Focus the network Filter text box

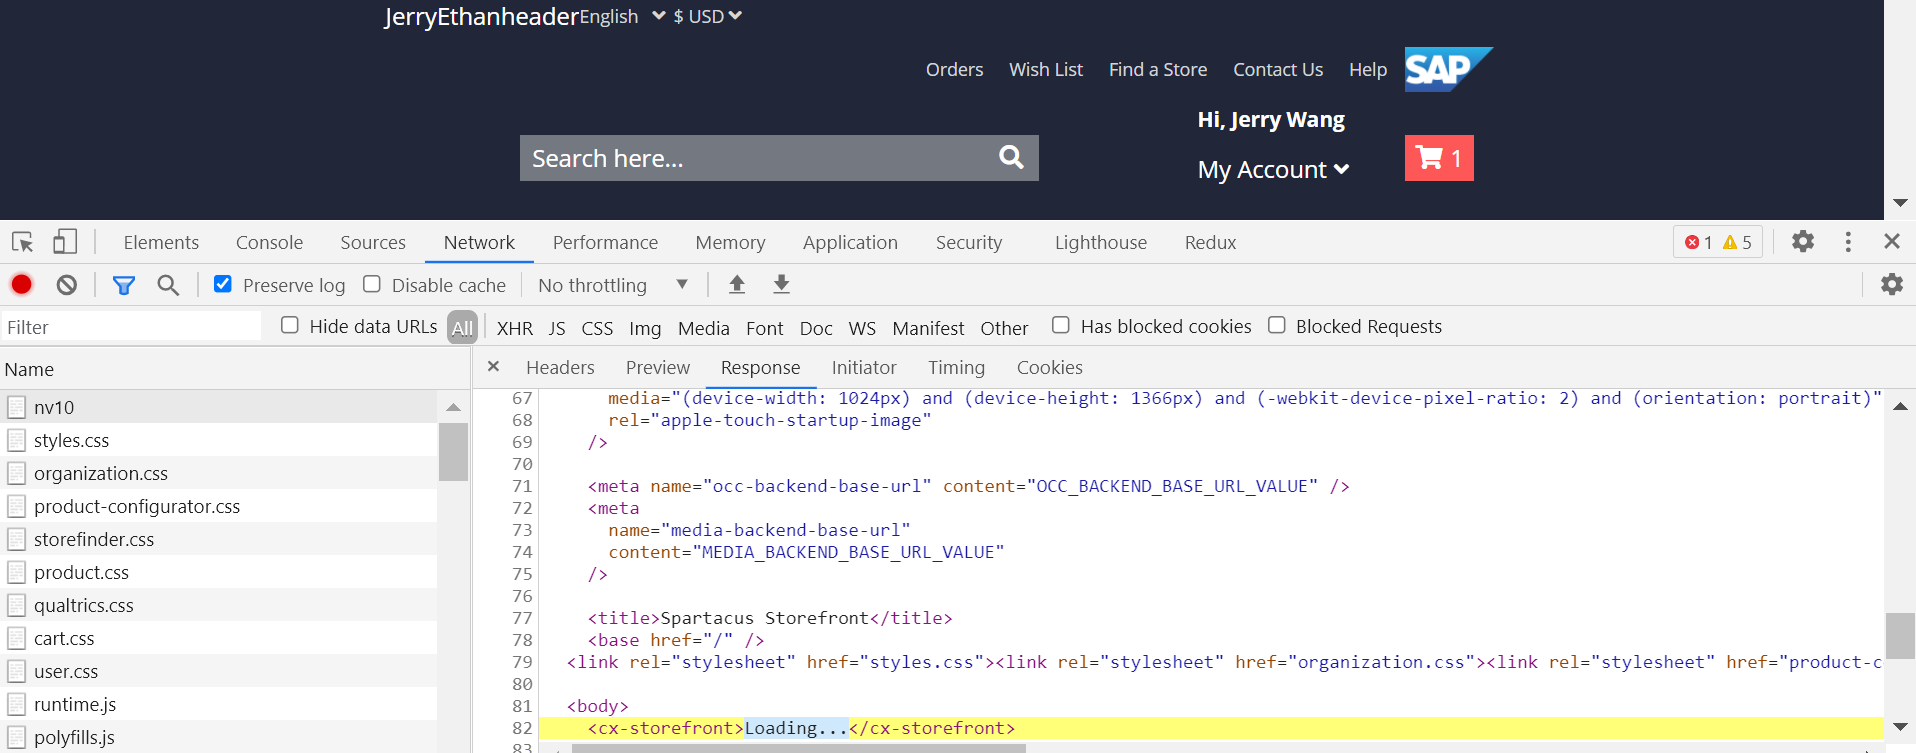(x=130, y=327)
